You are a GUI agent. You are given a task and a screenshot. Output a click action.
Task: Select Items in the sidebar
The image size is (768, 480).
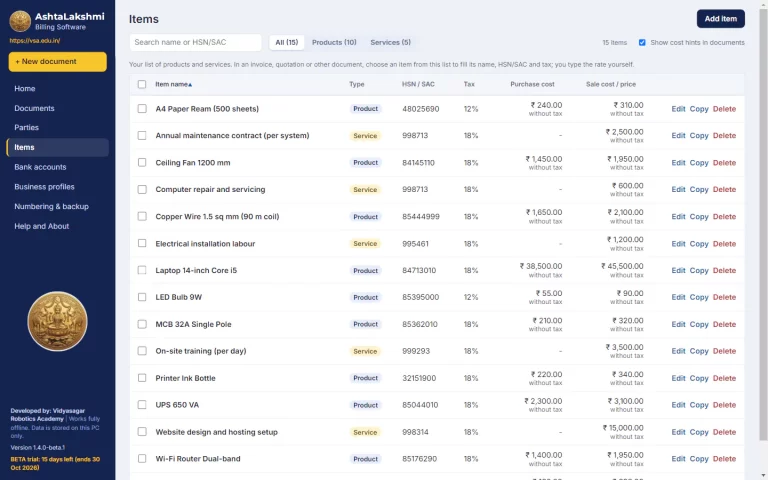tap(58, 147)
